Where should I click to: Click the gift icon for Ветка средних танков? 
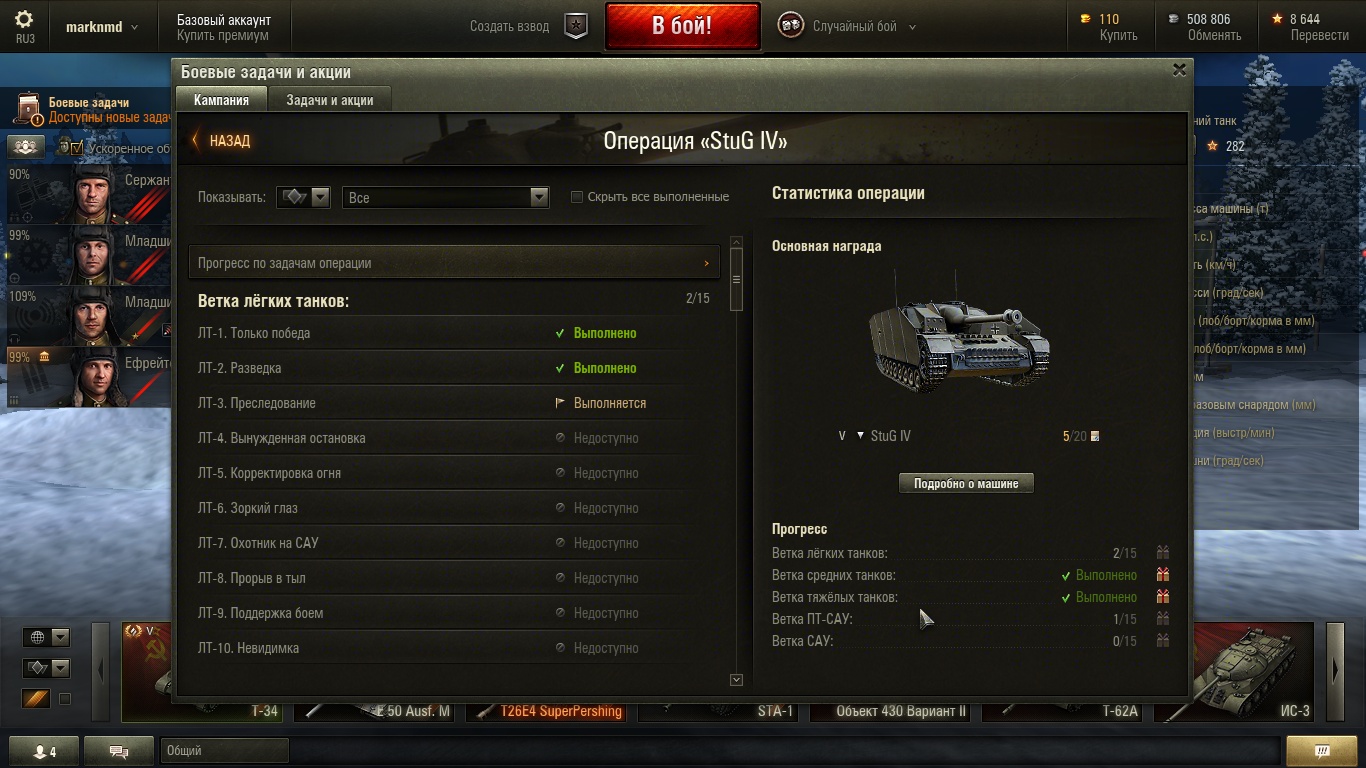(1162, 575)
